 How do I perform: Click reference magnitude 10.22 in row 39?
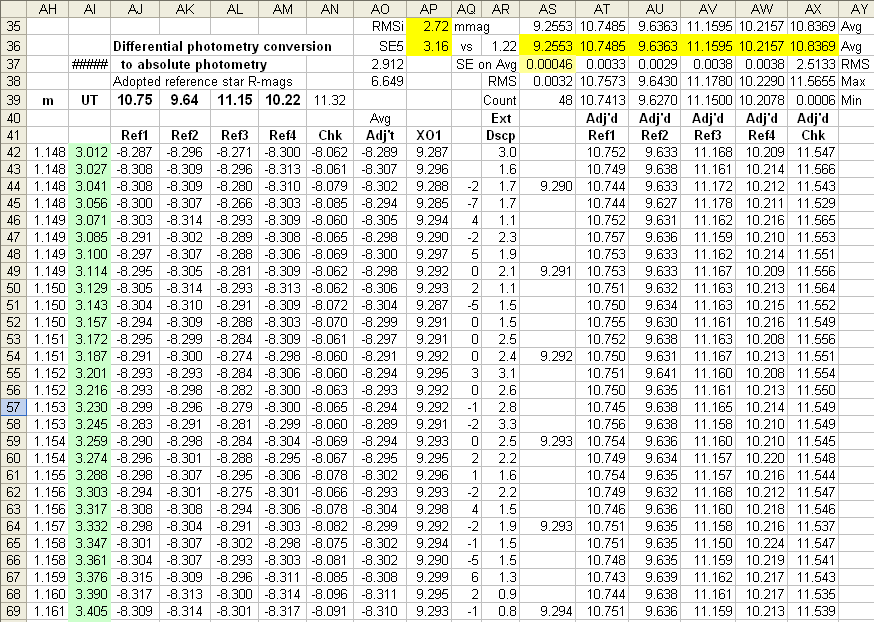(283, 100)
